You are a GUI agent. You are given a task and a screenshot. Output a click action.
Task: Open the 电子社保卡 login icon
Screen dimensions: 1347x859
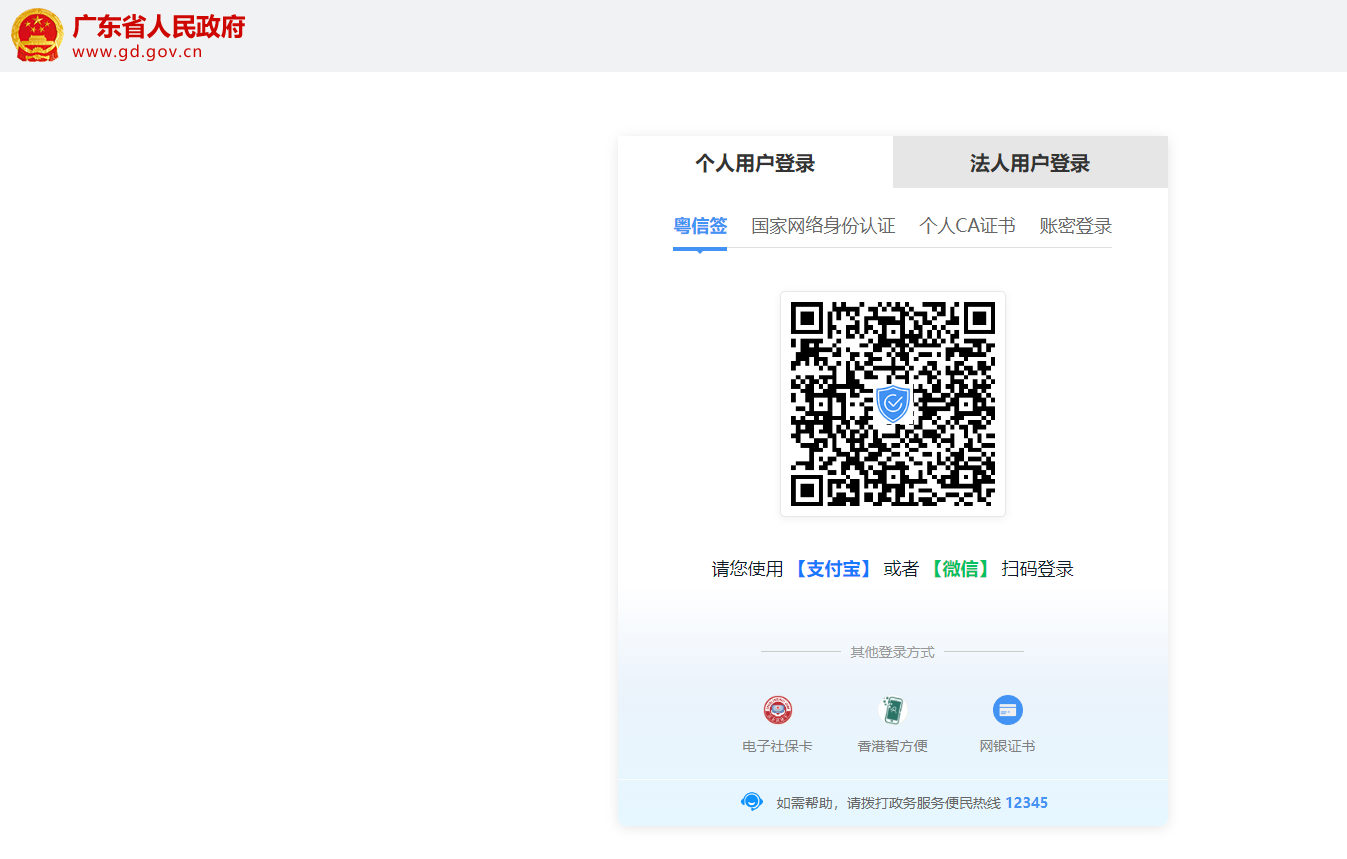(777, 710)
